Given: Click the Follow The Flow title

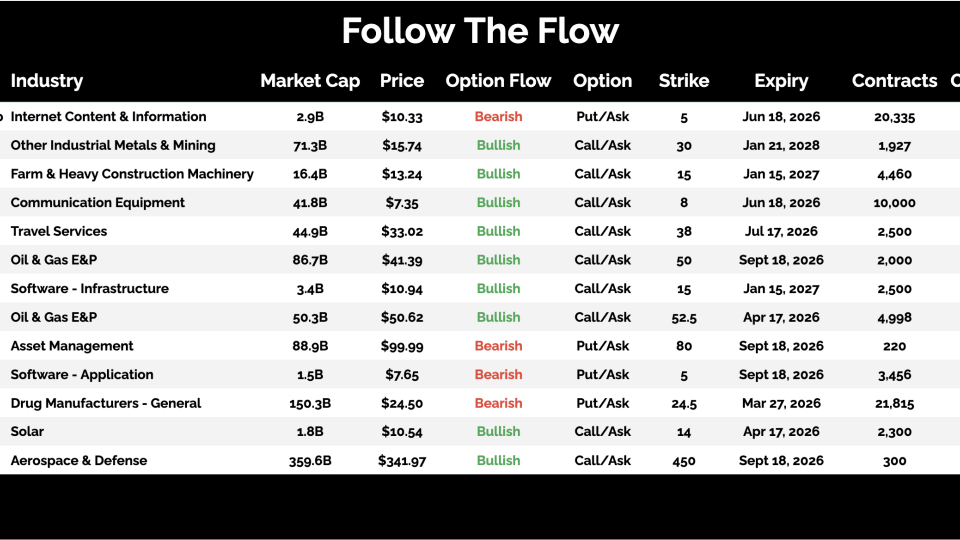Looking at the screenshot, I should click(480, 31).
